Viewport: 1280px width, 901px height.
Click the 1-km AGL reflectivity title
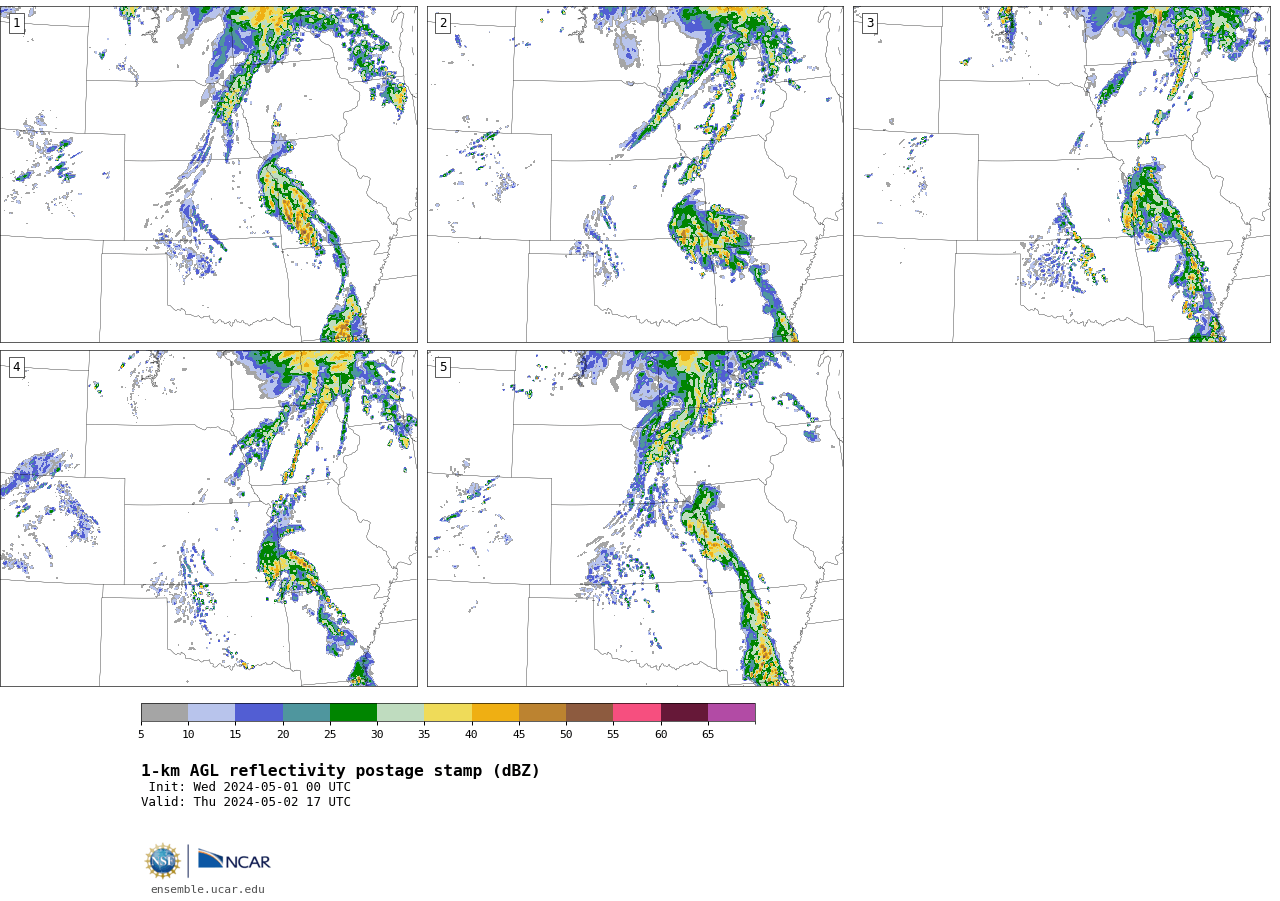coord(340,771)
